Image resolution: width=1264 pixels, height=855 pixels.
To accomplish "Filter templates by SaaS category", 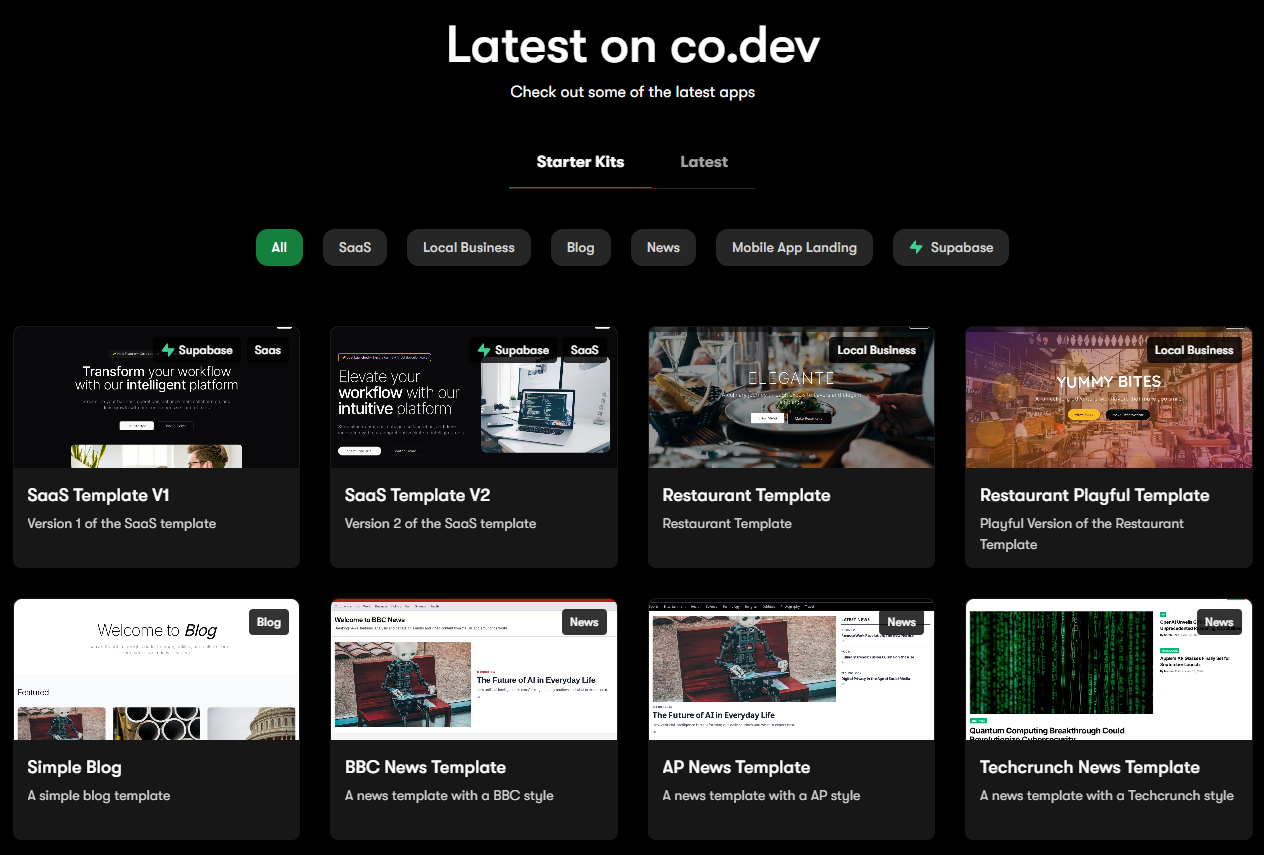I will (355, 248).
